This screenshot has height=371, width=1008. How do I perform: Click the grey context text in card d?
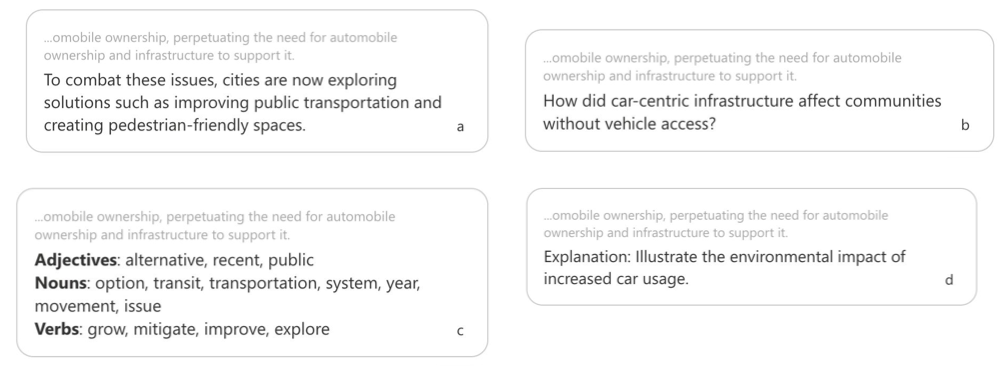tap(716, 224)
